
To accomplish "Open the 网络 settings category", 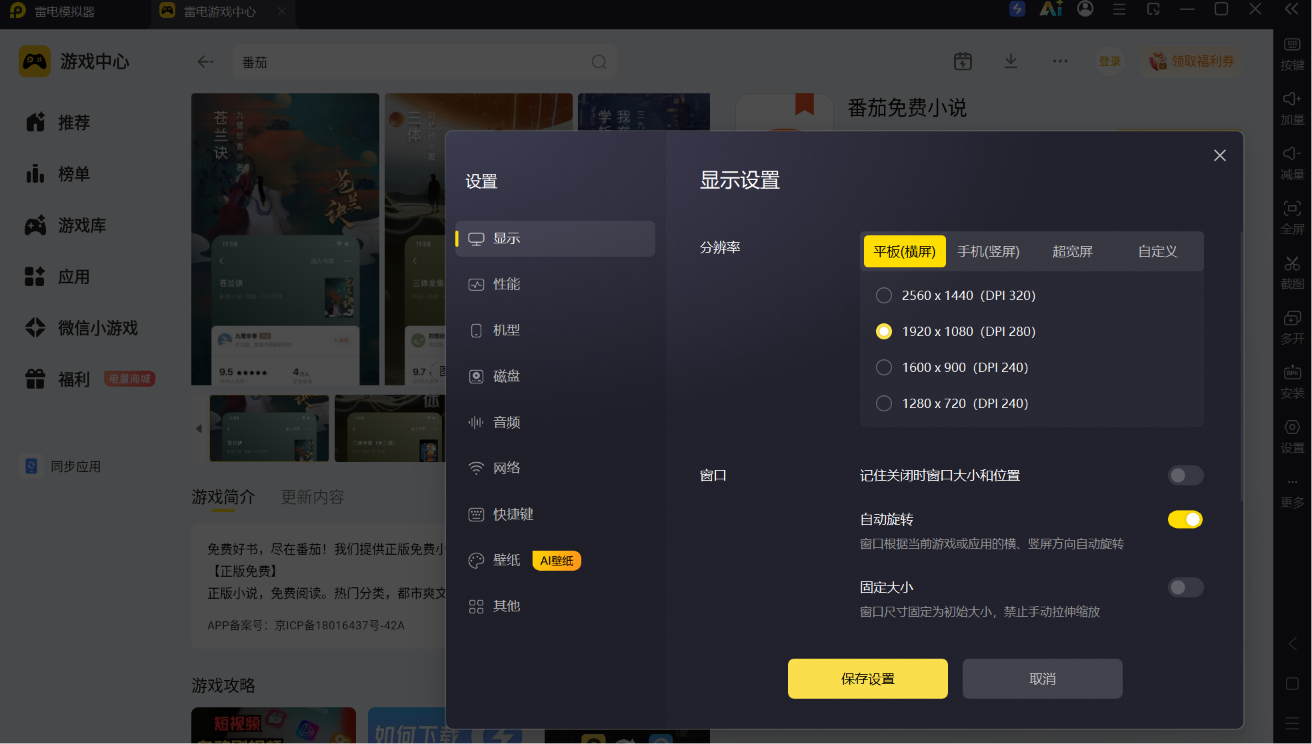I will 555,468.
